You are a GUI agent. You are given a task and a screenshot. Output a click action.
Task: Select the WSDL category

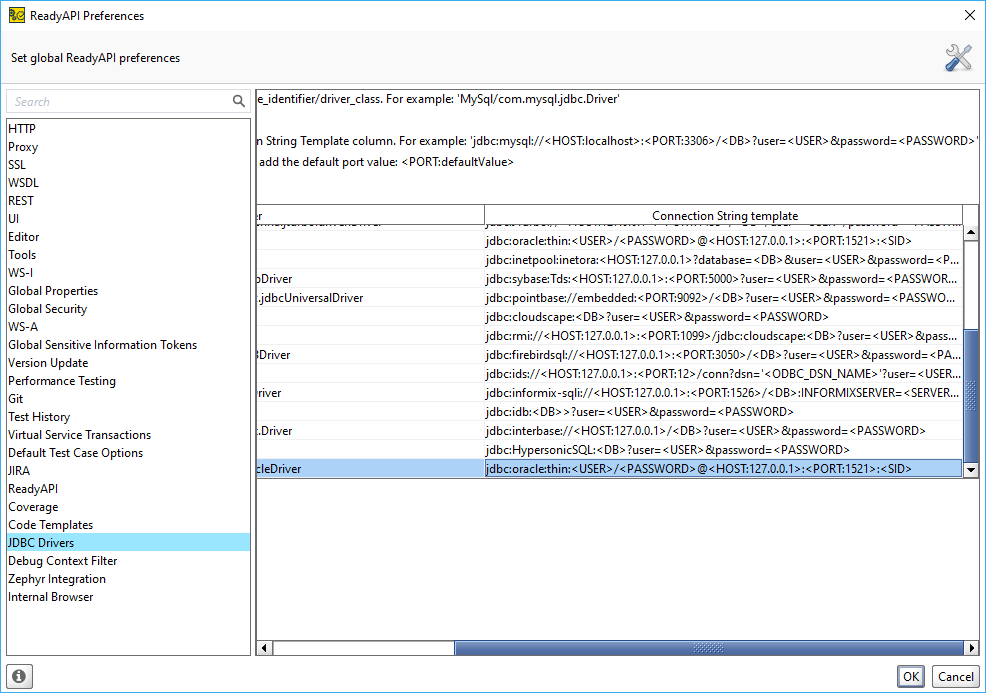128,183
